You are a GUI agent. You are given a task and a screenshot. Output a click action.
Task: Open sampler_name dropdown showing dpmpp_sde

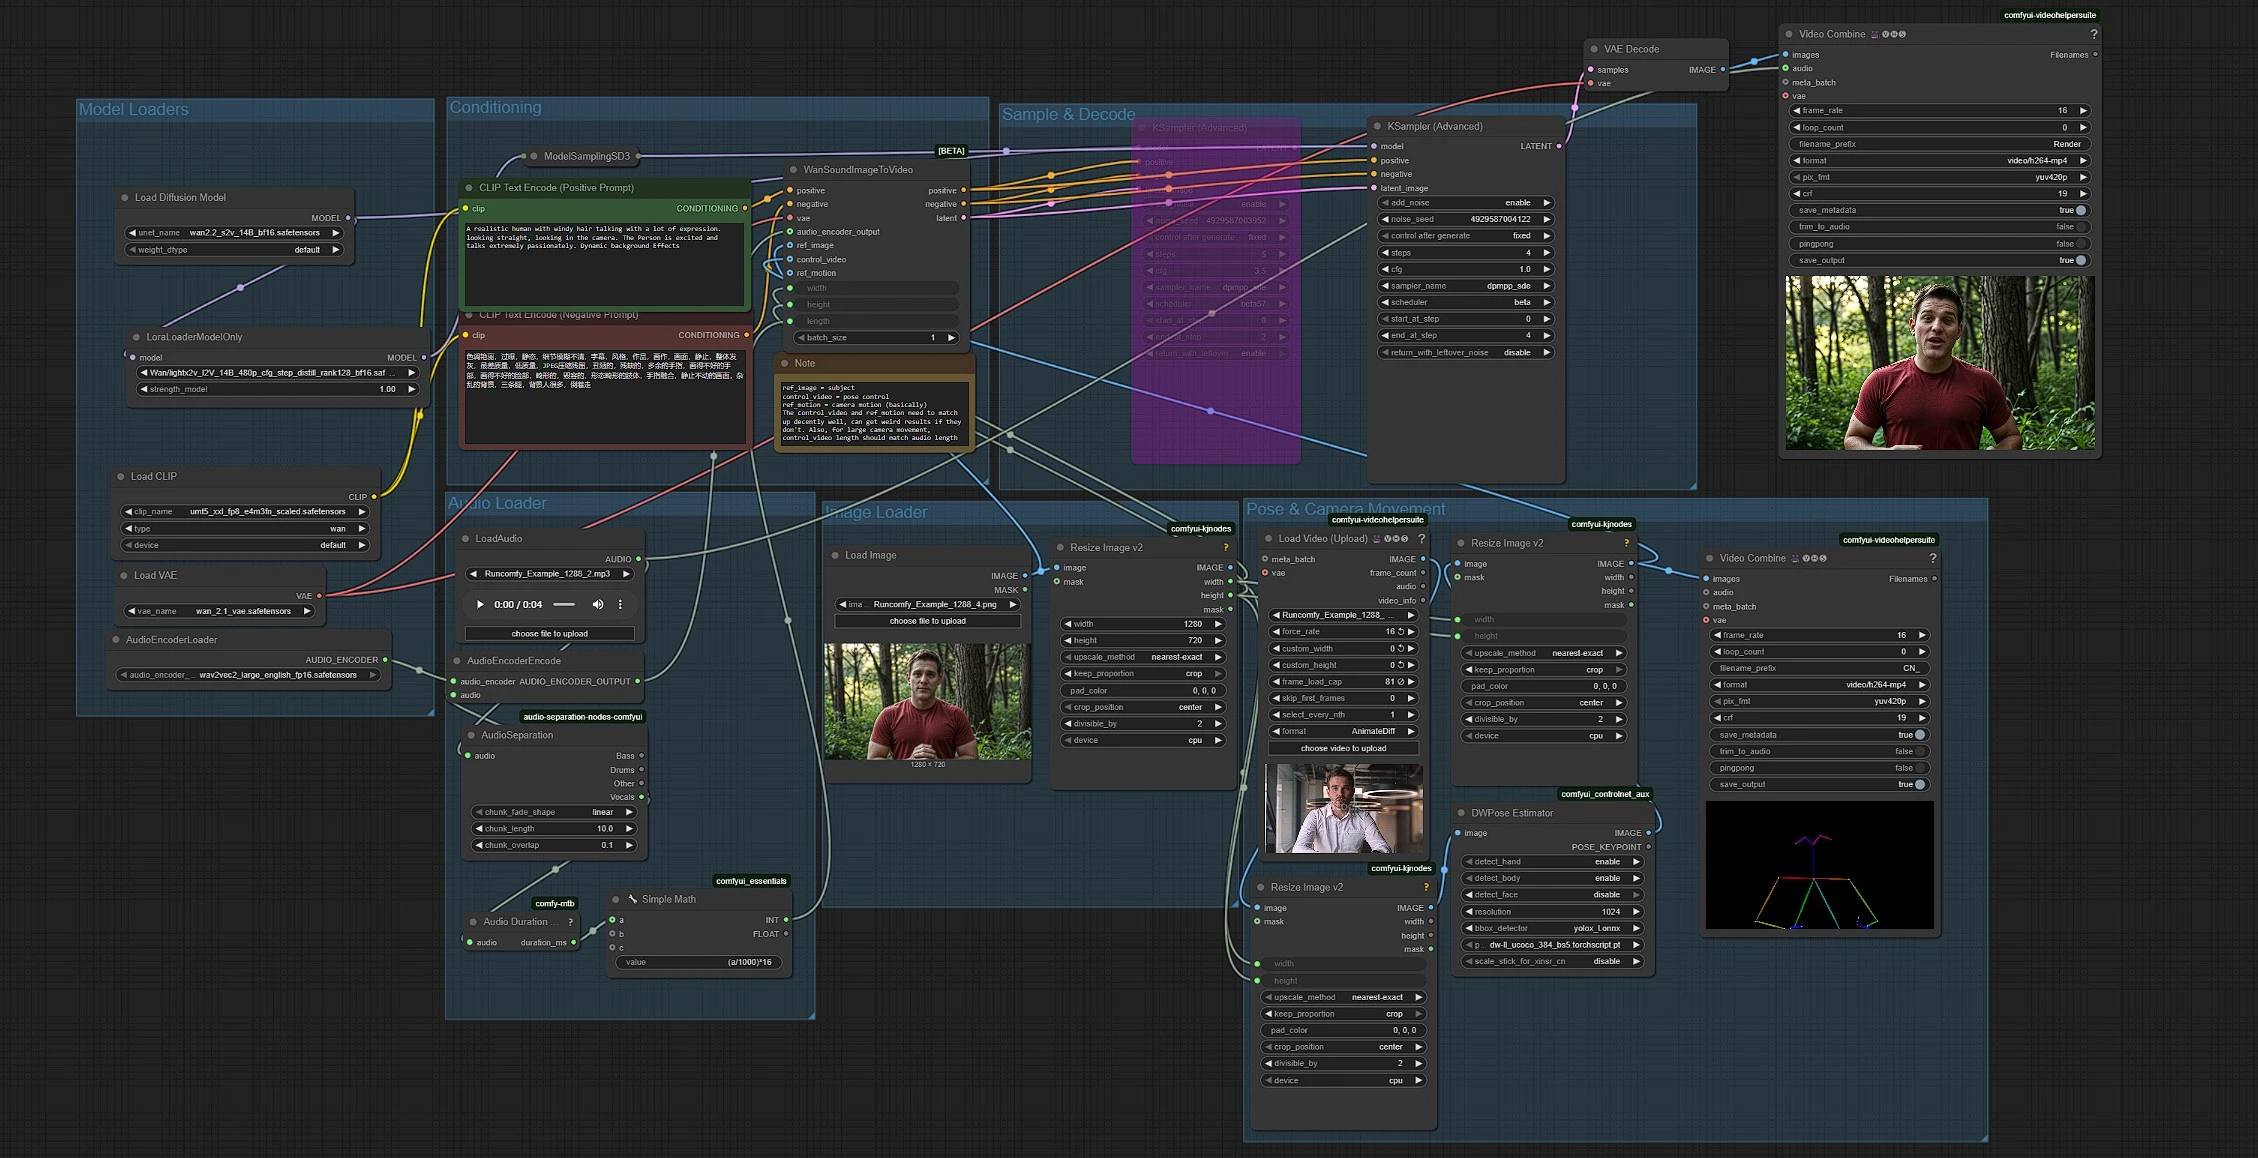[x=1465, y=286]
